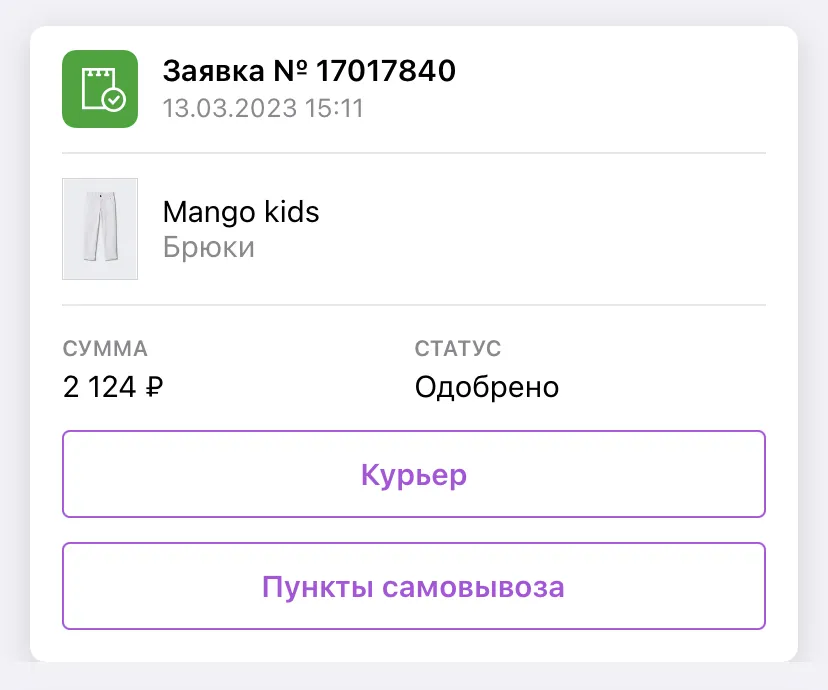
Task: Click the № symbol in the order title
Action: [290, 71]
